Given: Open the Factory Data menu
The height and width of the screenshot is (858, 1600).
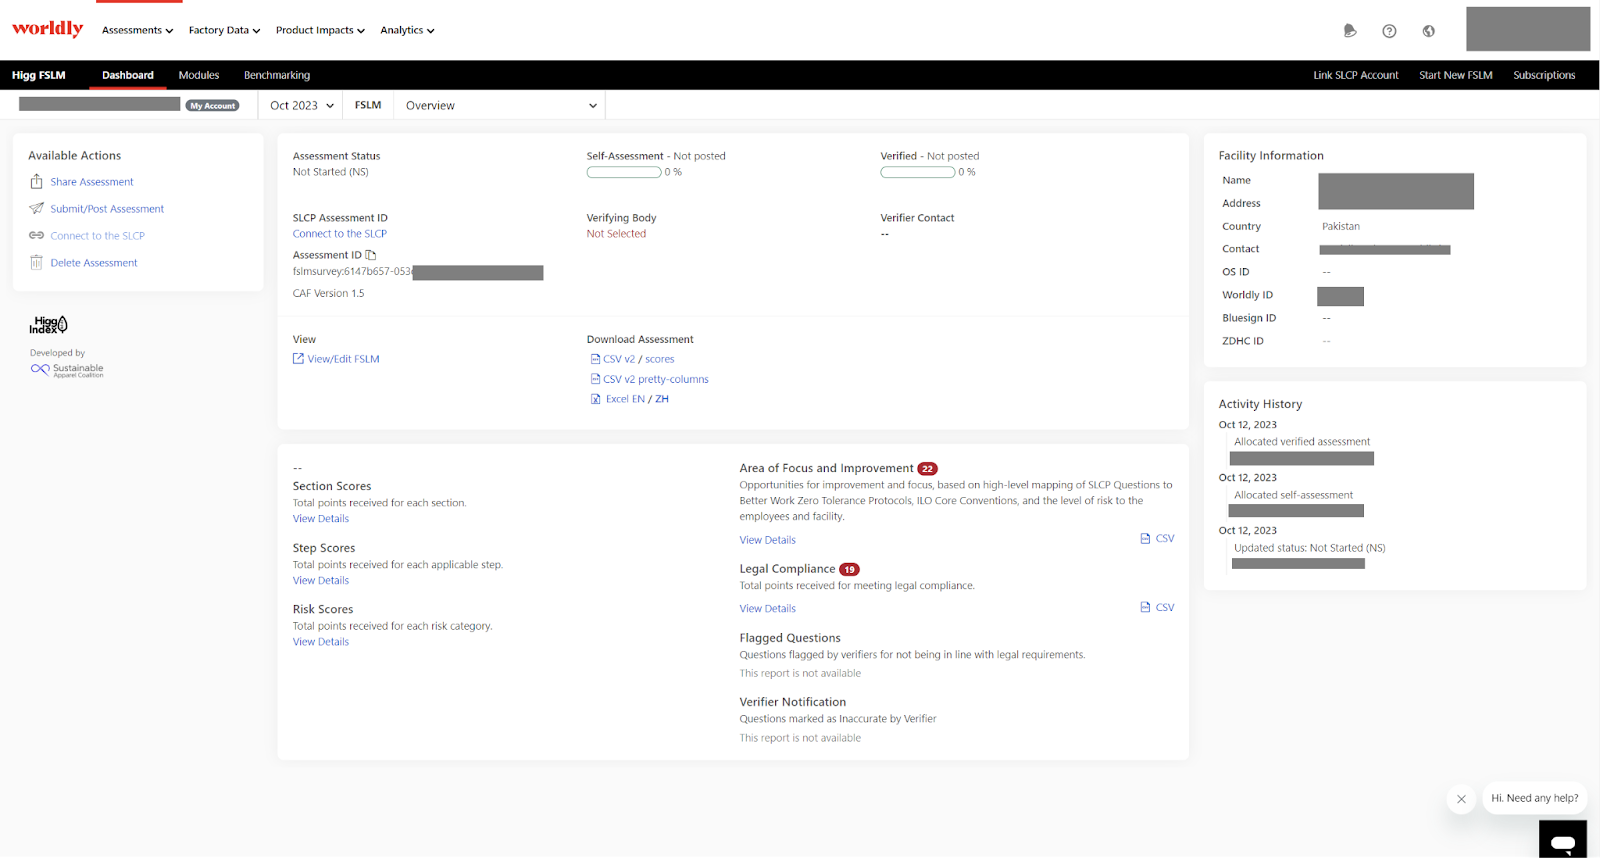Looking at the screenshot, I should click(224, 31).
